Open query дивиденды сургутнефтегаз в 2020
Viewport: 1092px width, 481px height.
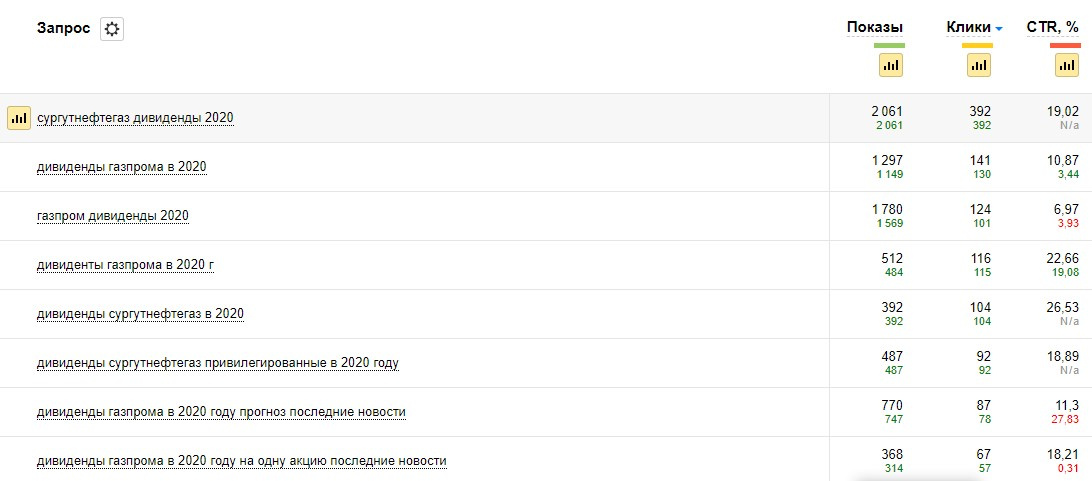click(140, 314)
